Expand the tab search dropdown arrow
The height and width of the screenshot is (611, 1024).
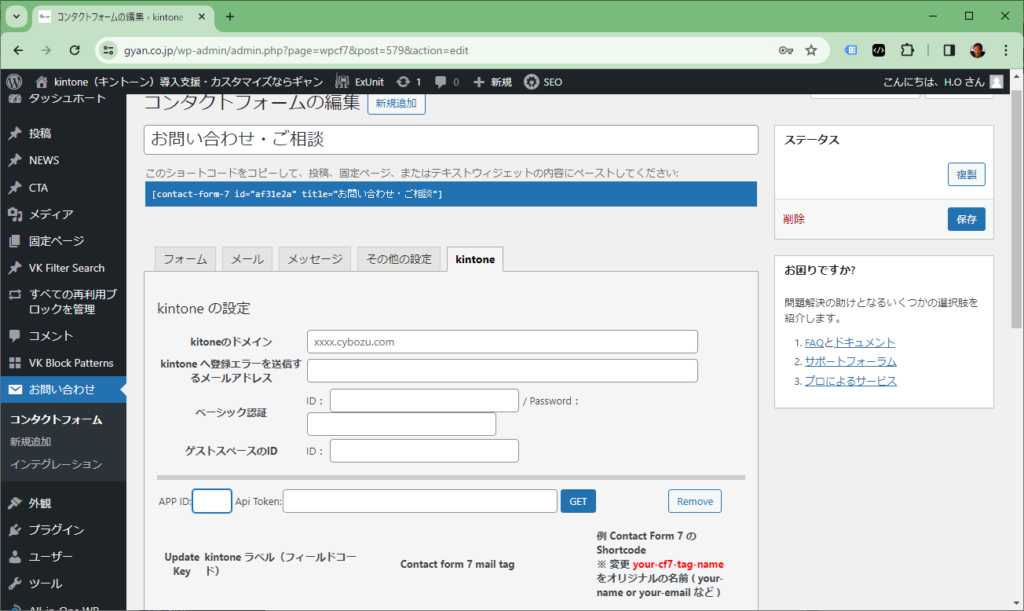coord(16,16)
